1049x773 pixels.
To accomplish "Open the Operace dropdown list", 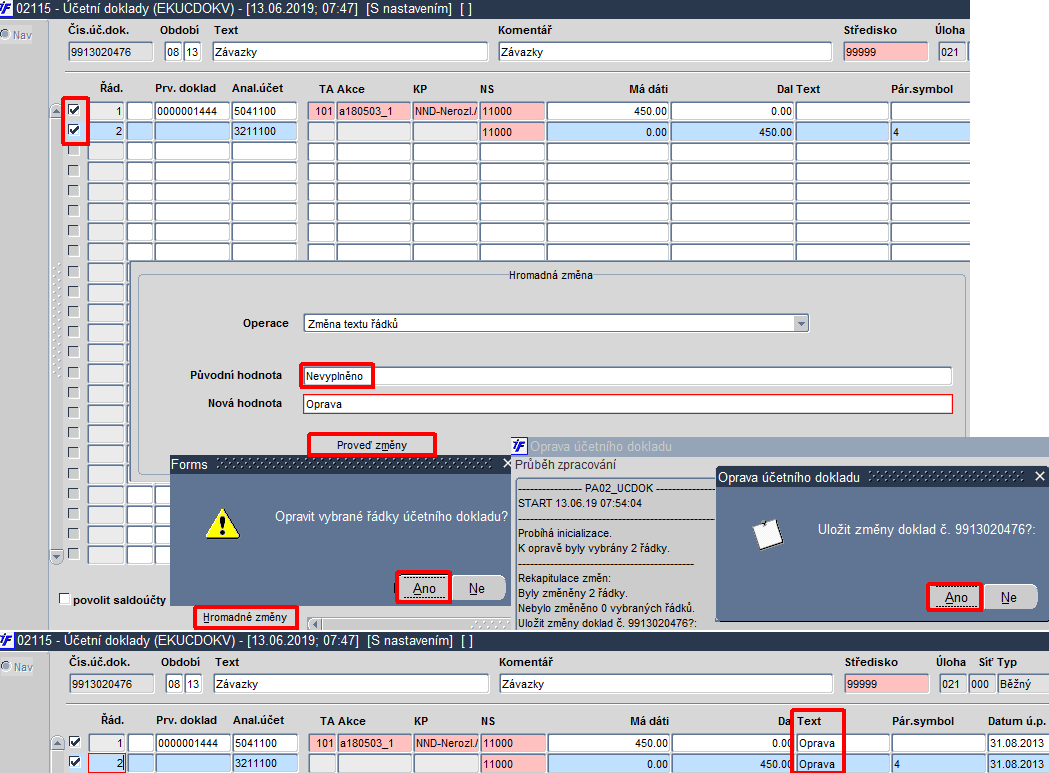I will click(x=801, y=324).
